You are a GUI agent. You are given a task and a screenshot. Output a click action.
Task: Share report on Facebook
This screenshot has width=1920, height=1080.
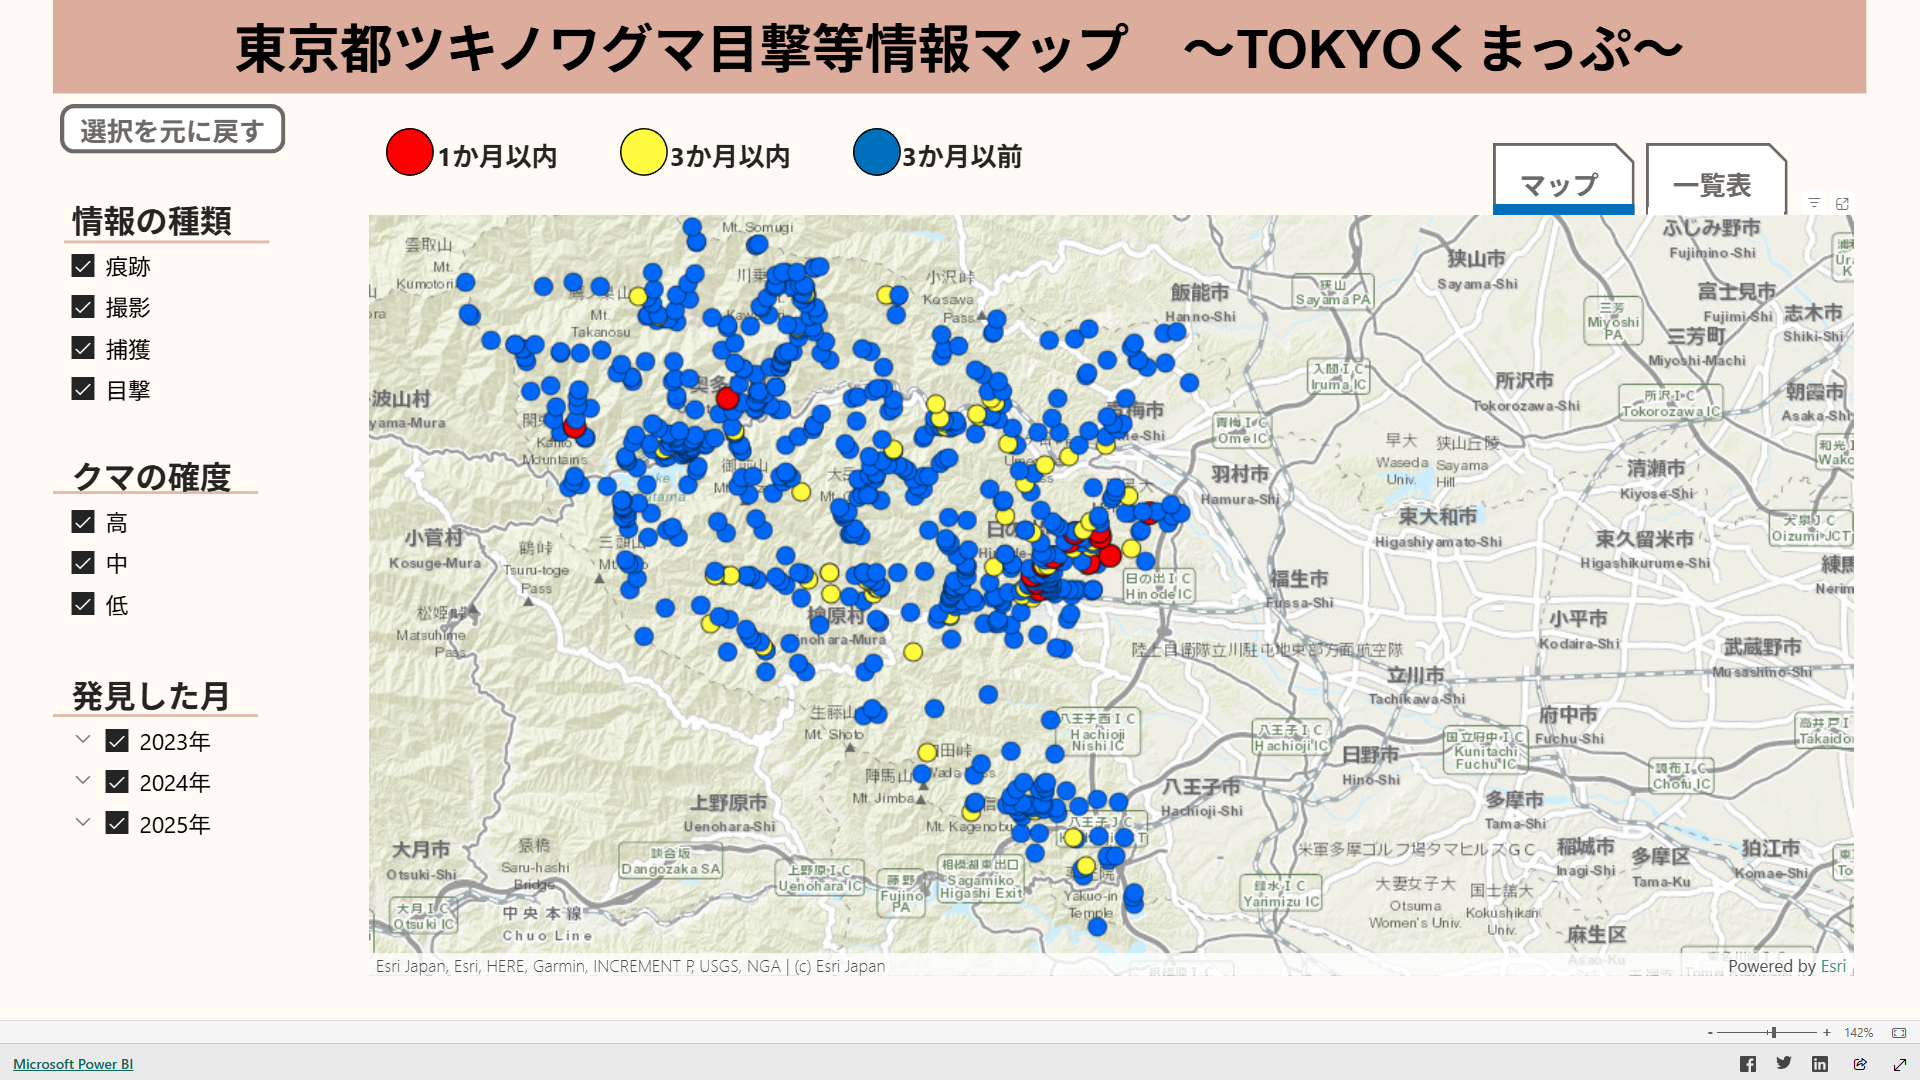click(1748, 1064)
